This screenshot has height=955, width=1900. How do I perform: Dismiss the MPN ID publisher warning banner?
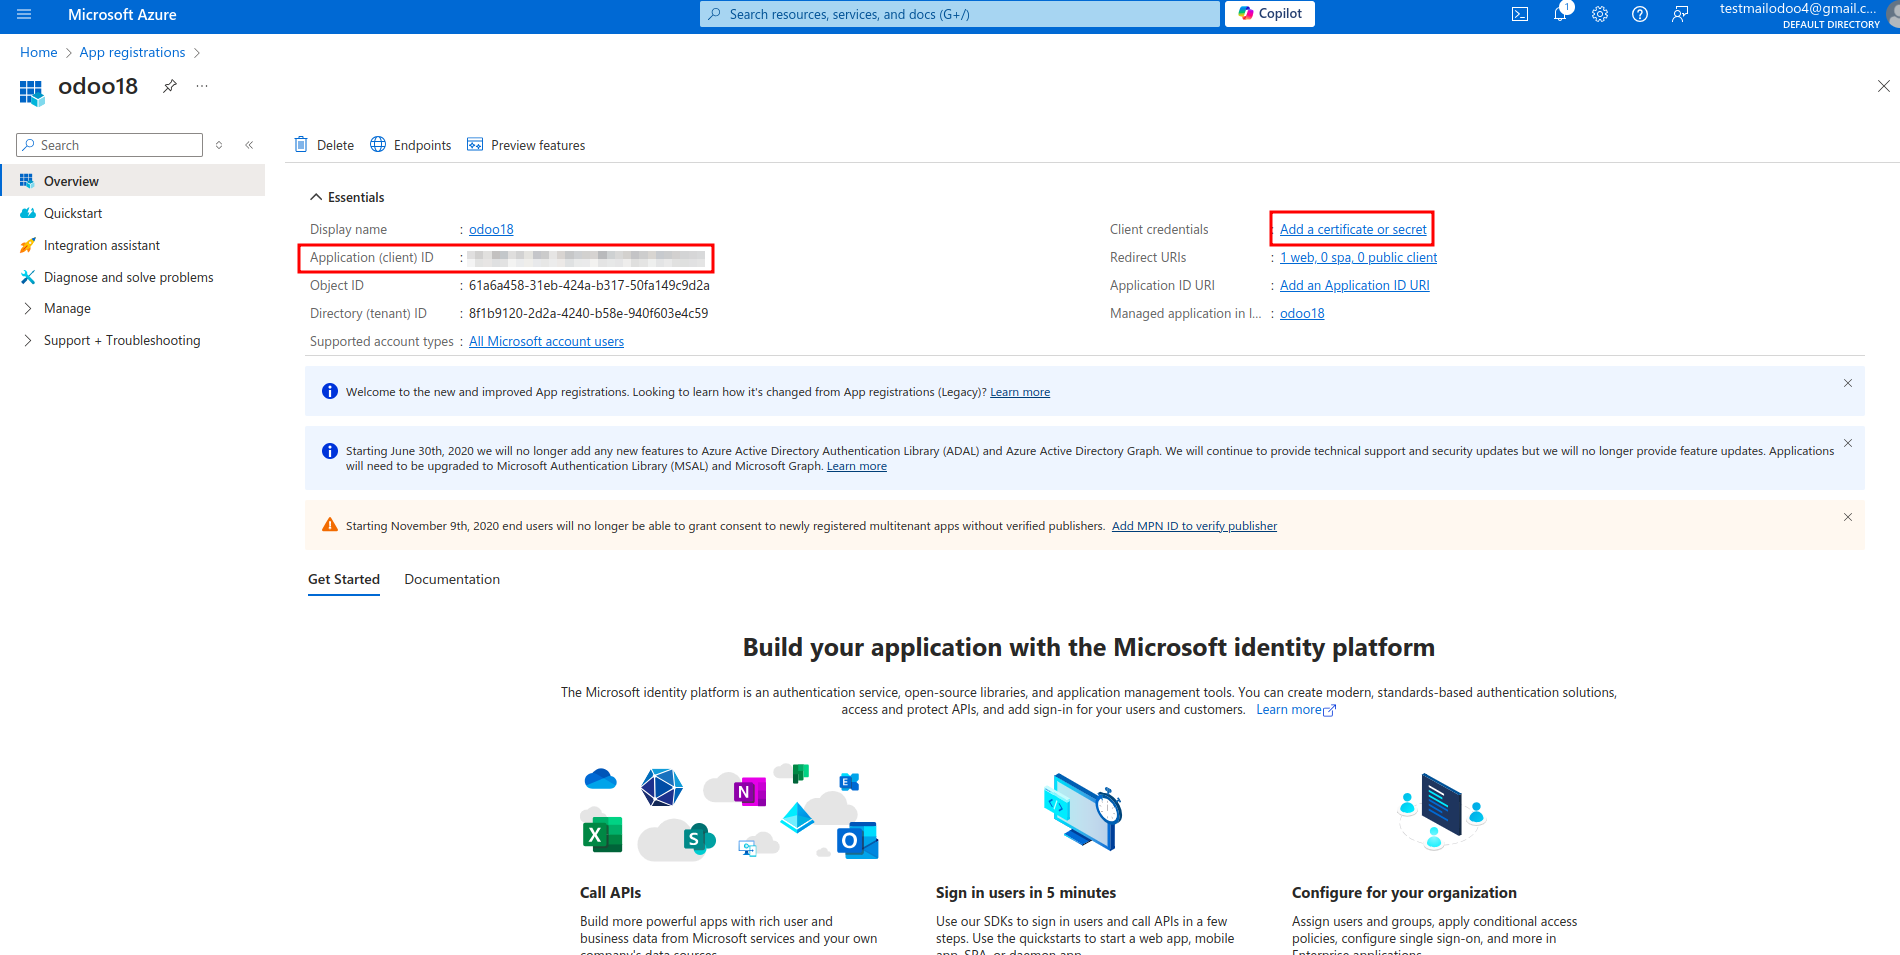tap(1847, 517)
